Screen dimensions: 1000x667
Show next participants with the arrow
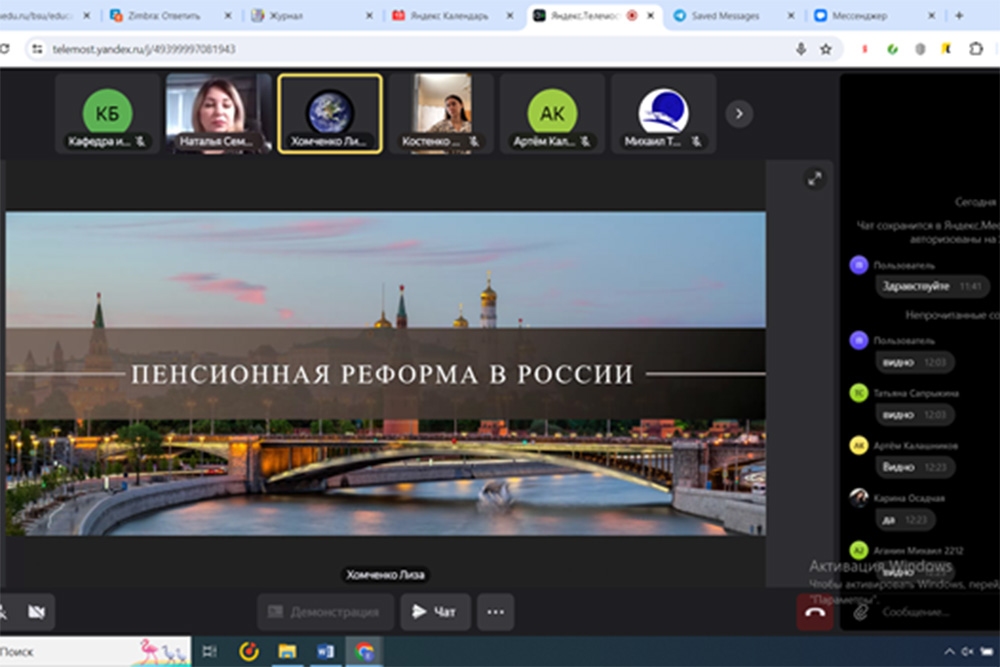pyautogui.click(x=739, y=114)
